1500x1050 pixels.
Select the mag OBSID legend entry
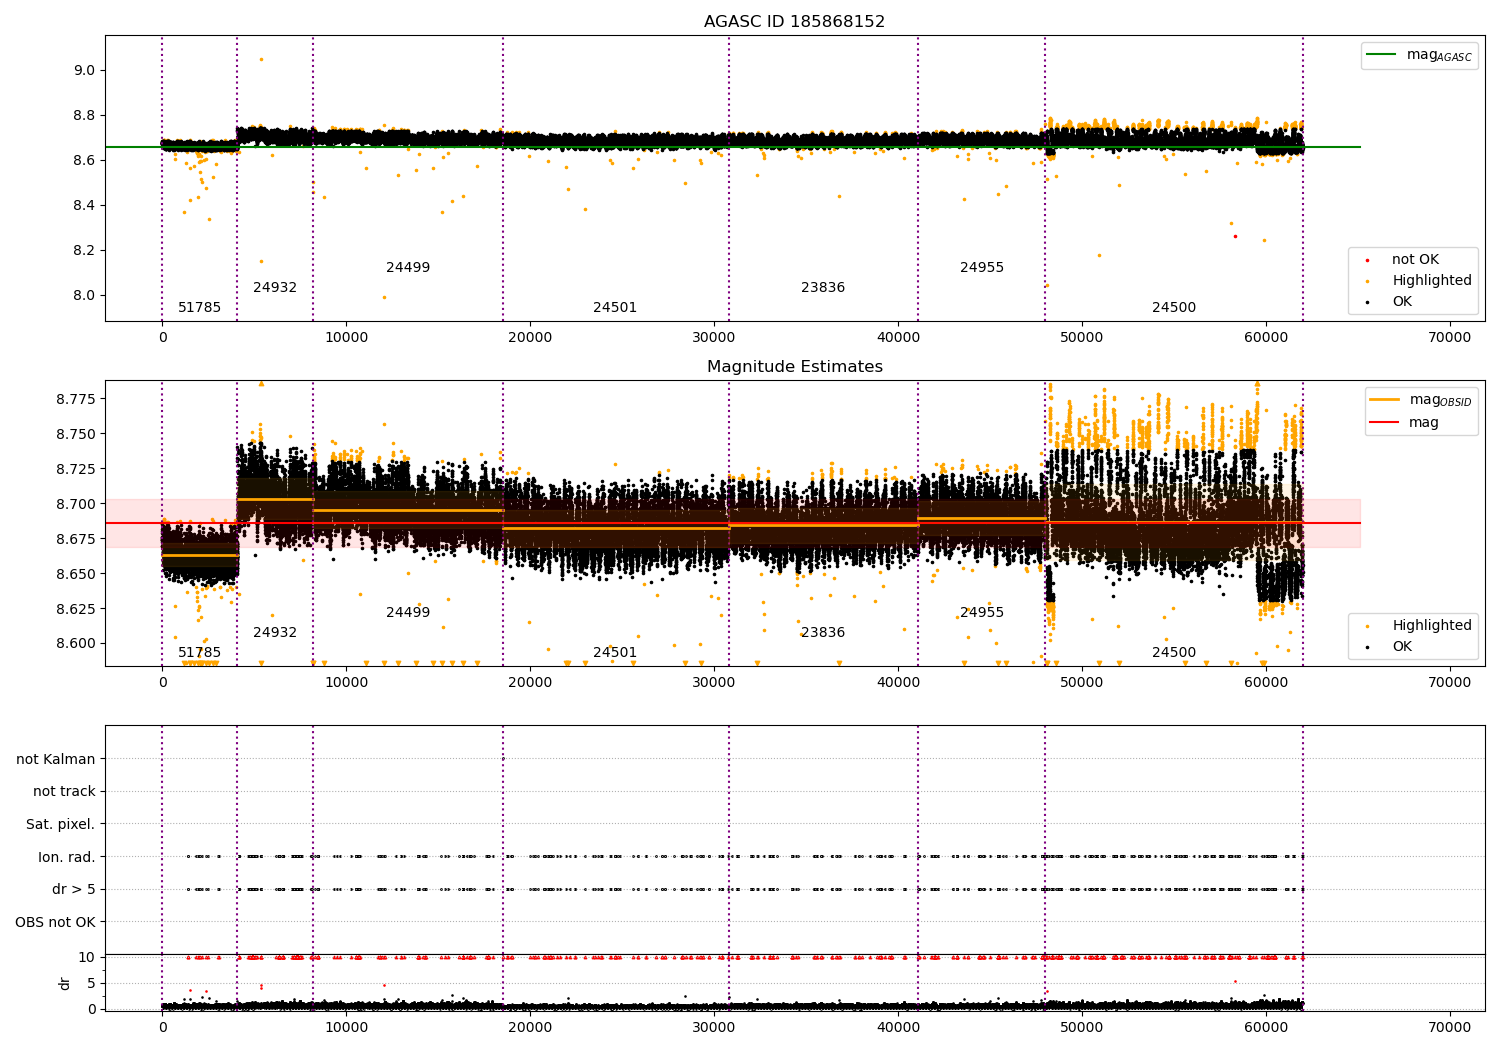(1421, 400)
